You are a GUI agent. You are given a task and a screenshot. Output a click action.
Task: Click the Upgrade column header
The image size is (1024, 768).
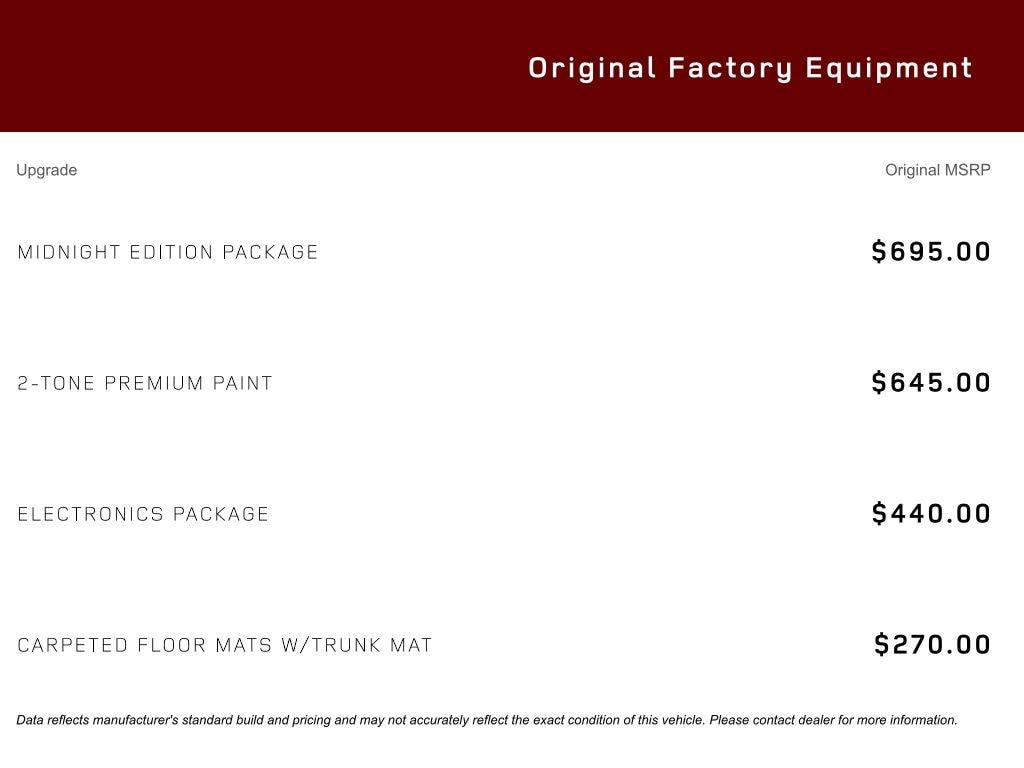(46, 170)
